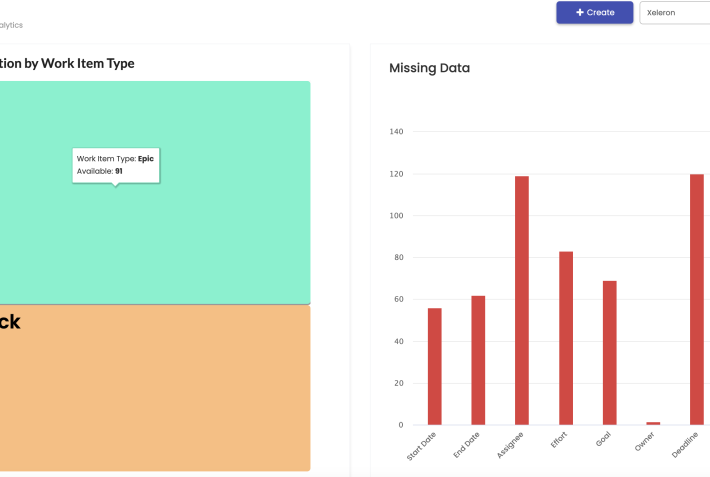Open the Xeleron dropdown selector
Viewport: 710px width, 477px height.
(674, 13)
